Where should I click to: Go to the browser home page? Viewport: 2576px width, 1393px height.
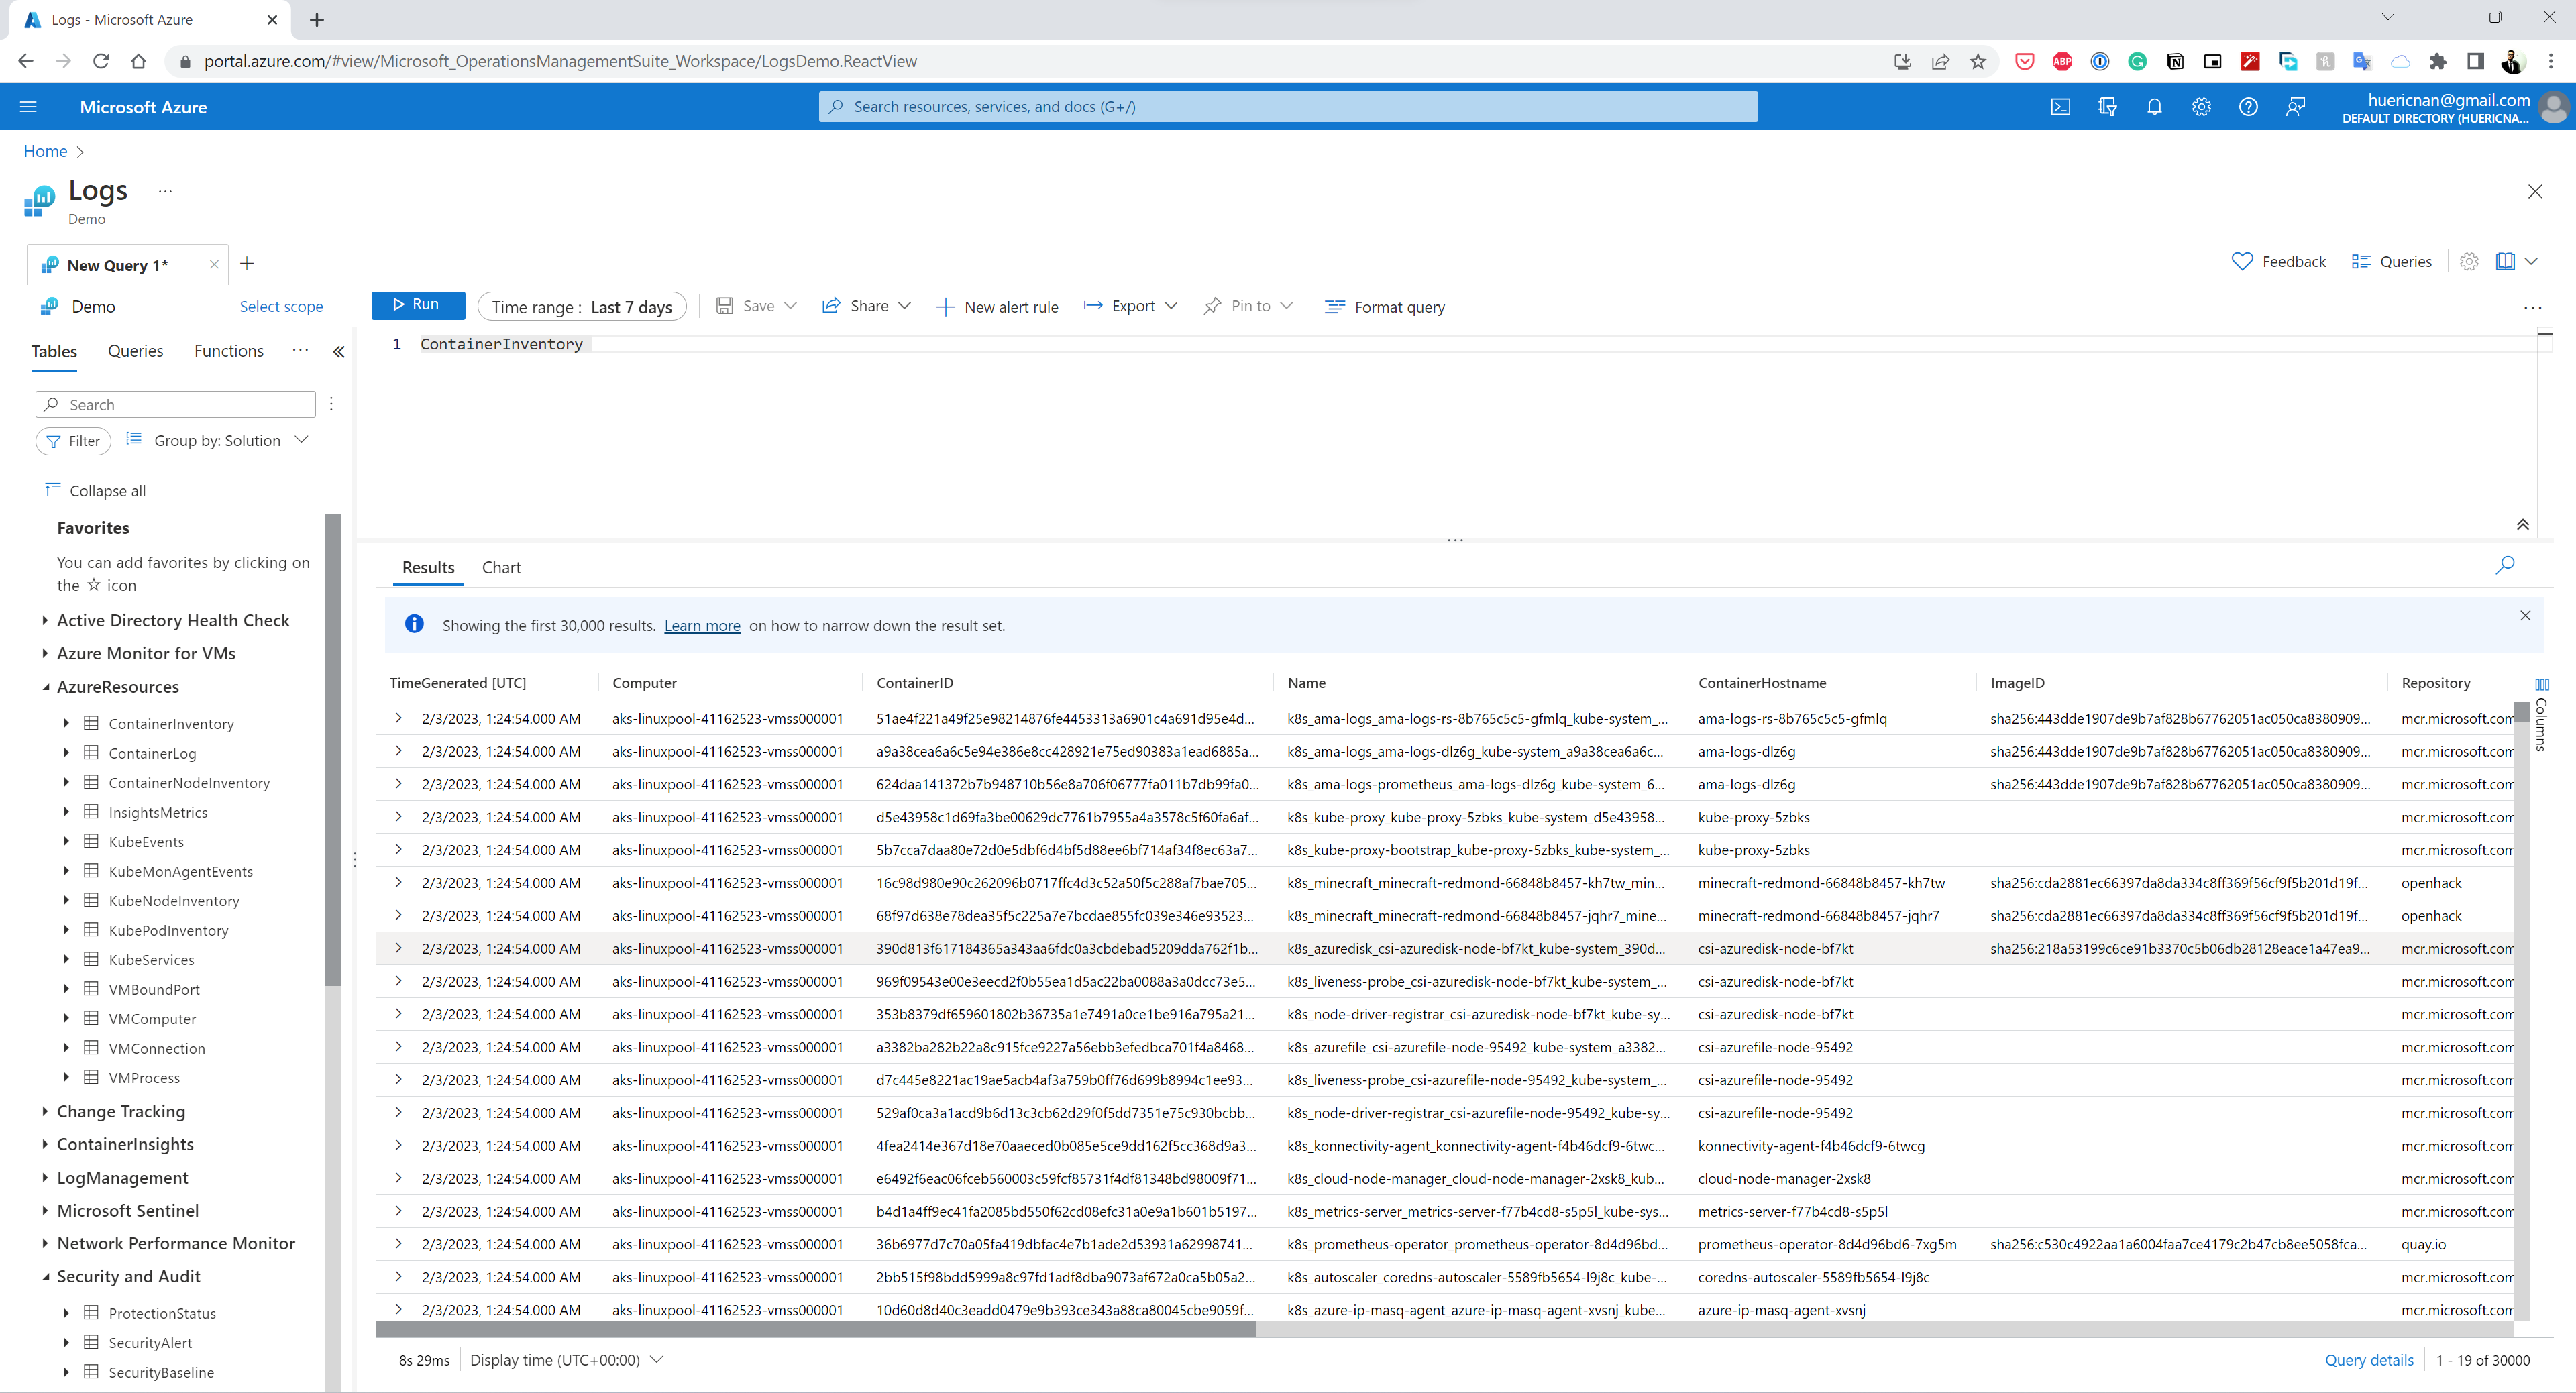[x=139, y=61]
